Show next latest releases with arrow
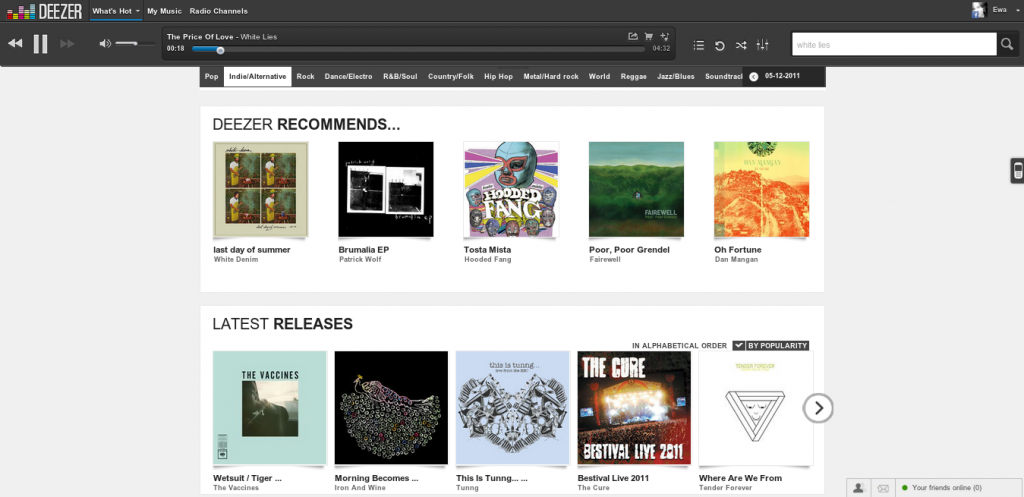The image size is (1024, 497). 818,409
